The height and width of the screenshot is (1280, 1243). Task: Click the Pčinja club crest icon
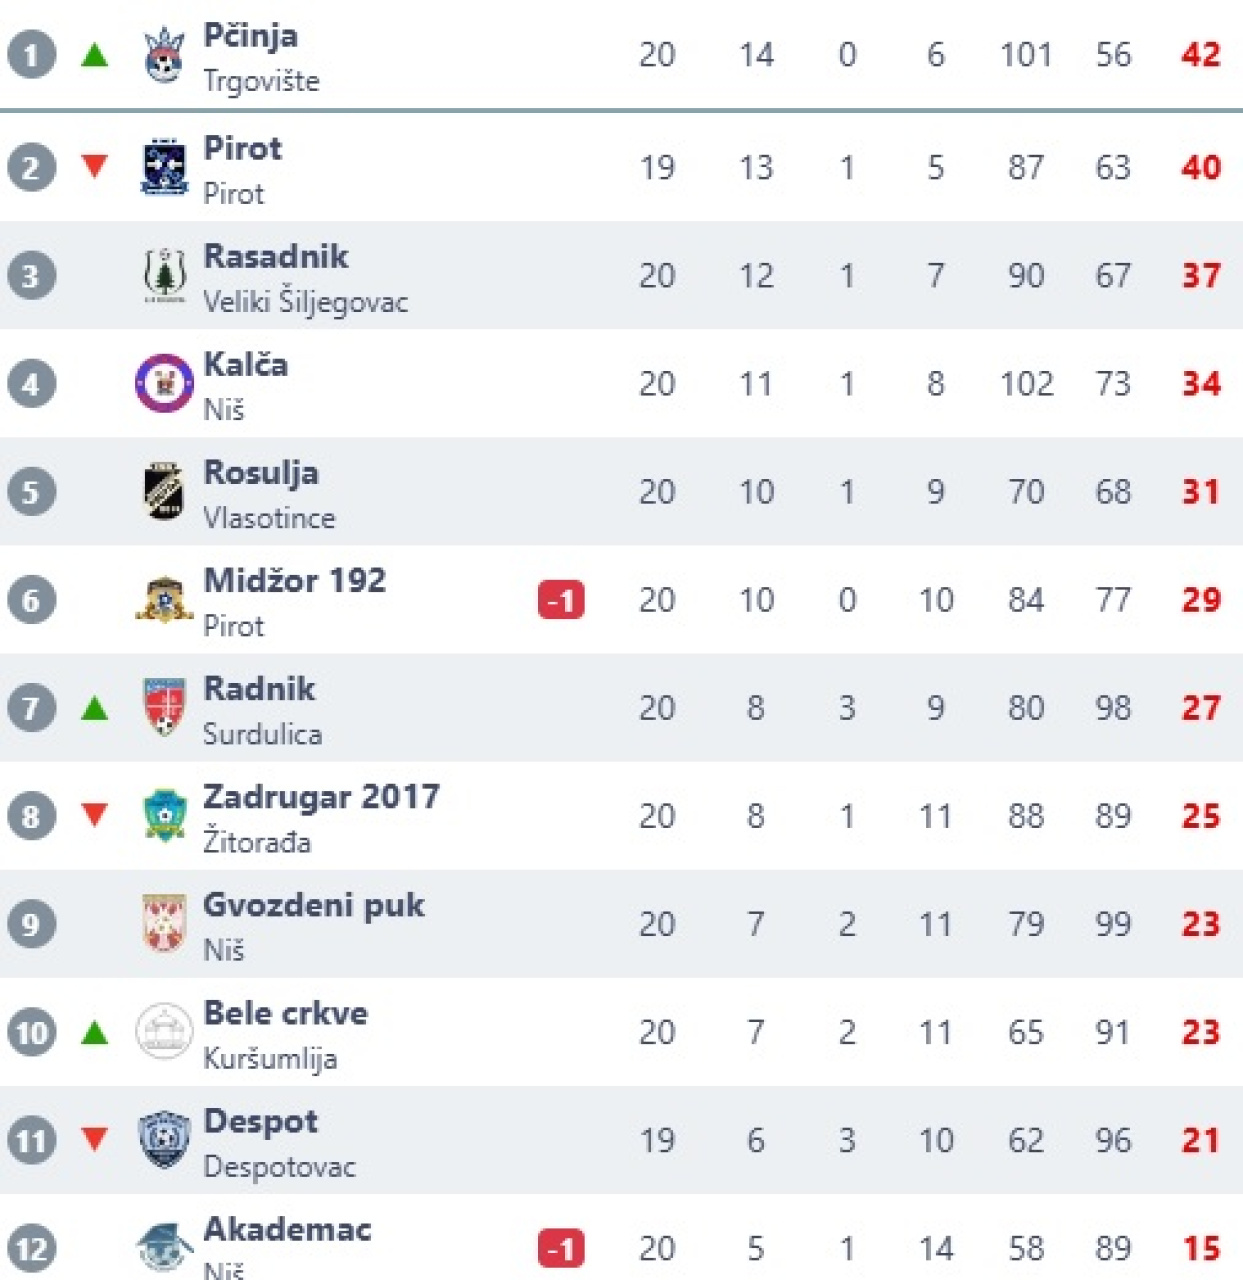point(164,55)
